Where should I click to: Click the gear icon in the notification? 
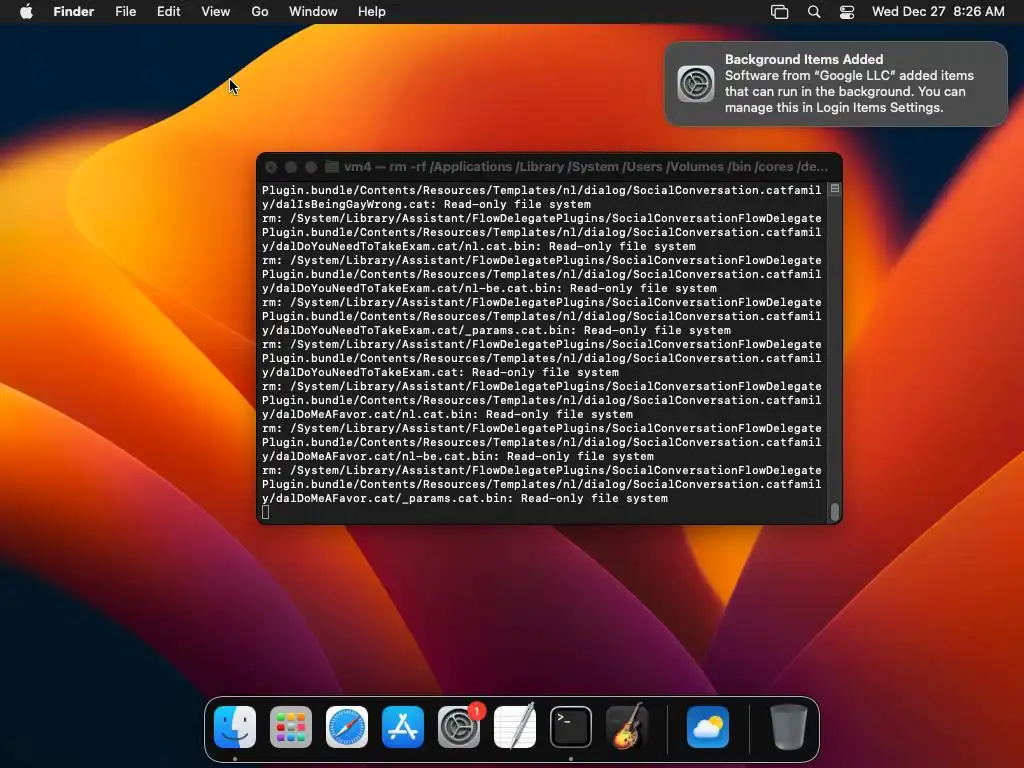click(x=696, y=84)
